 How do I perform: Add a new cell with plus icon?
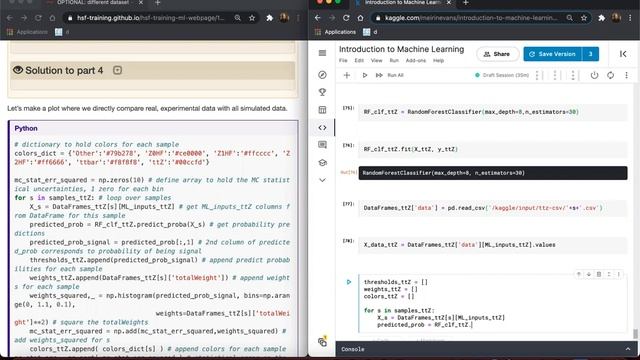click(347, 75)
